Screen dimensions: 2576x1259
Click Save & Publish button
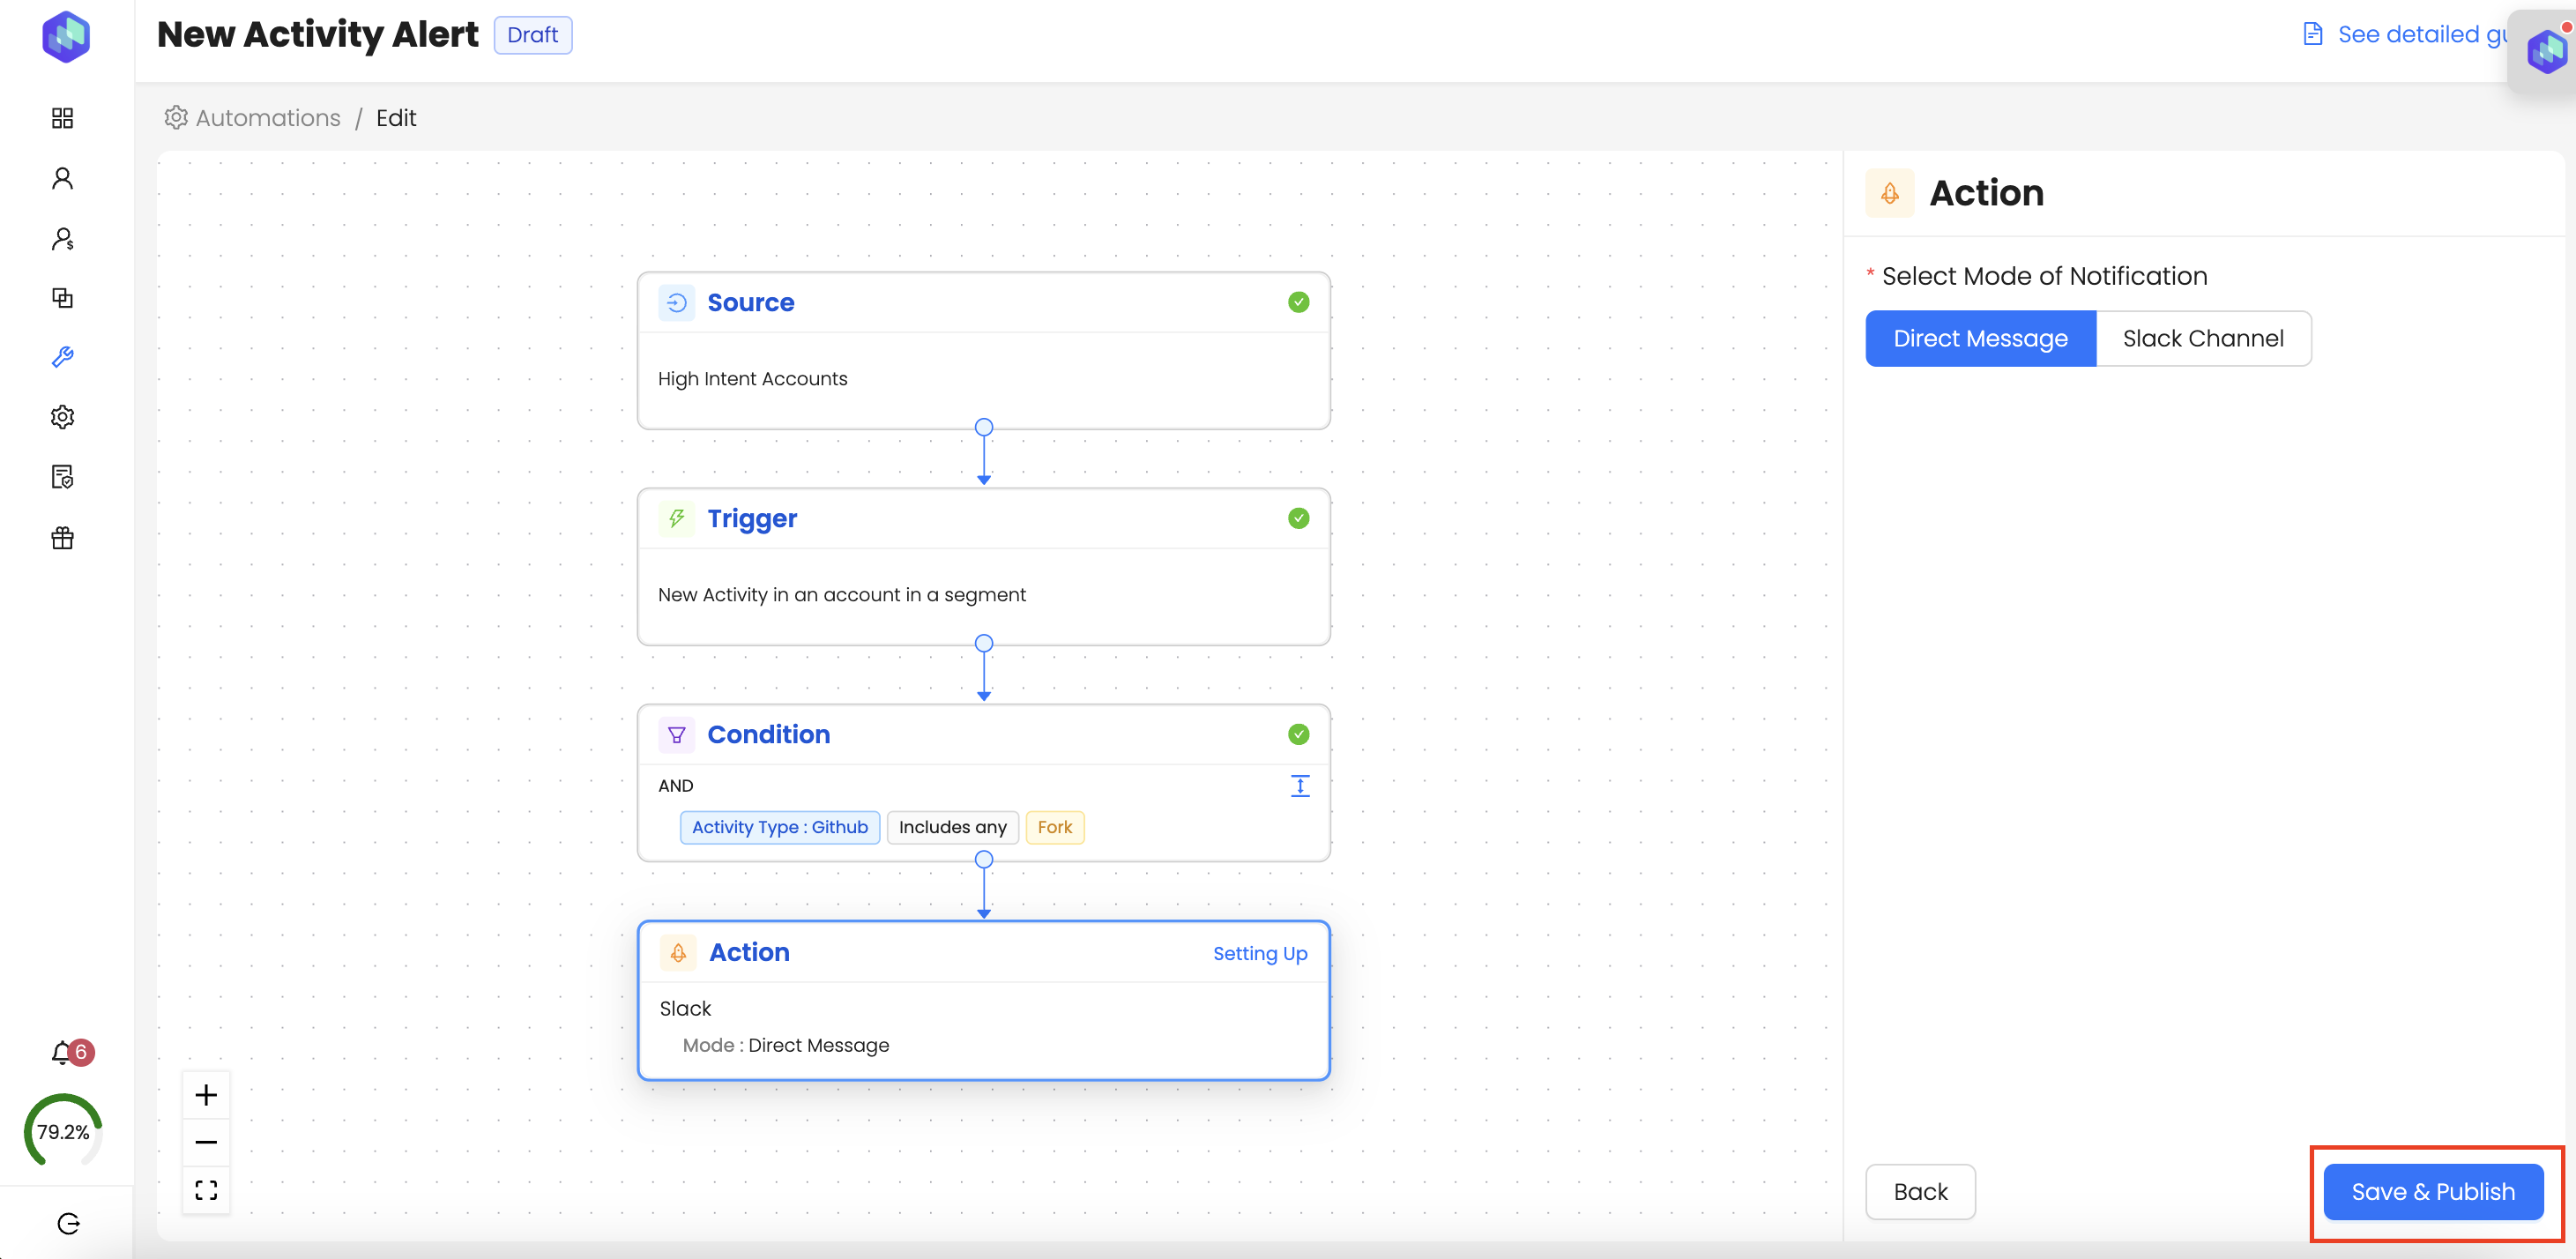2432,1192
